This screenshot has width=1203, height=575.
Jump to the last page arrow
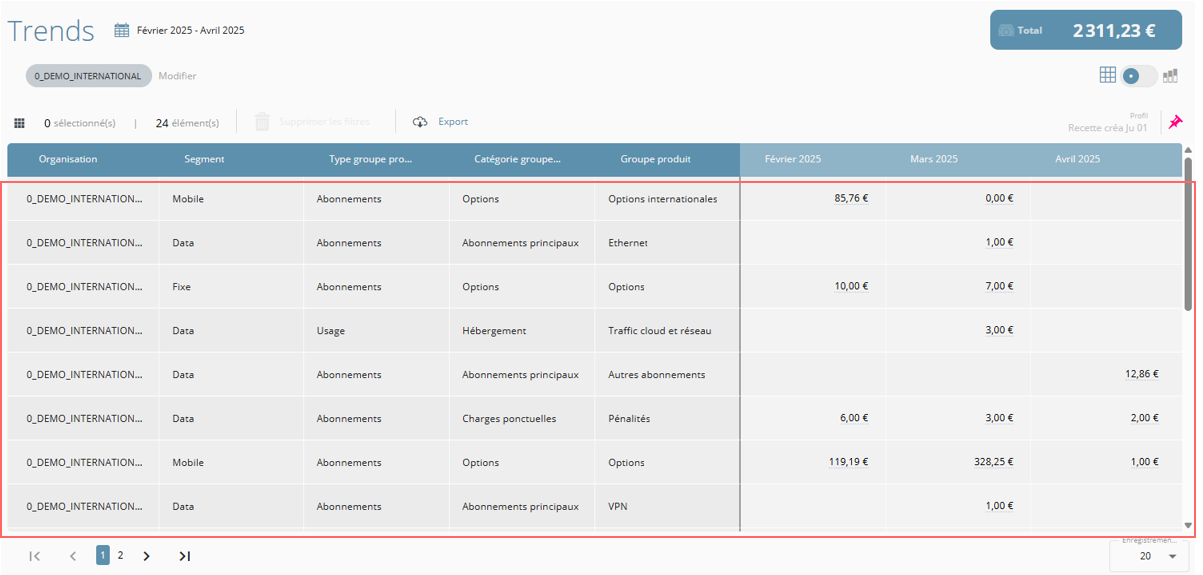pyautogui.click(x=184, y=556)
